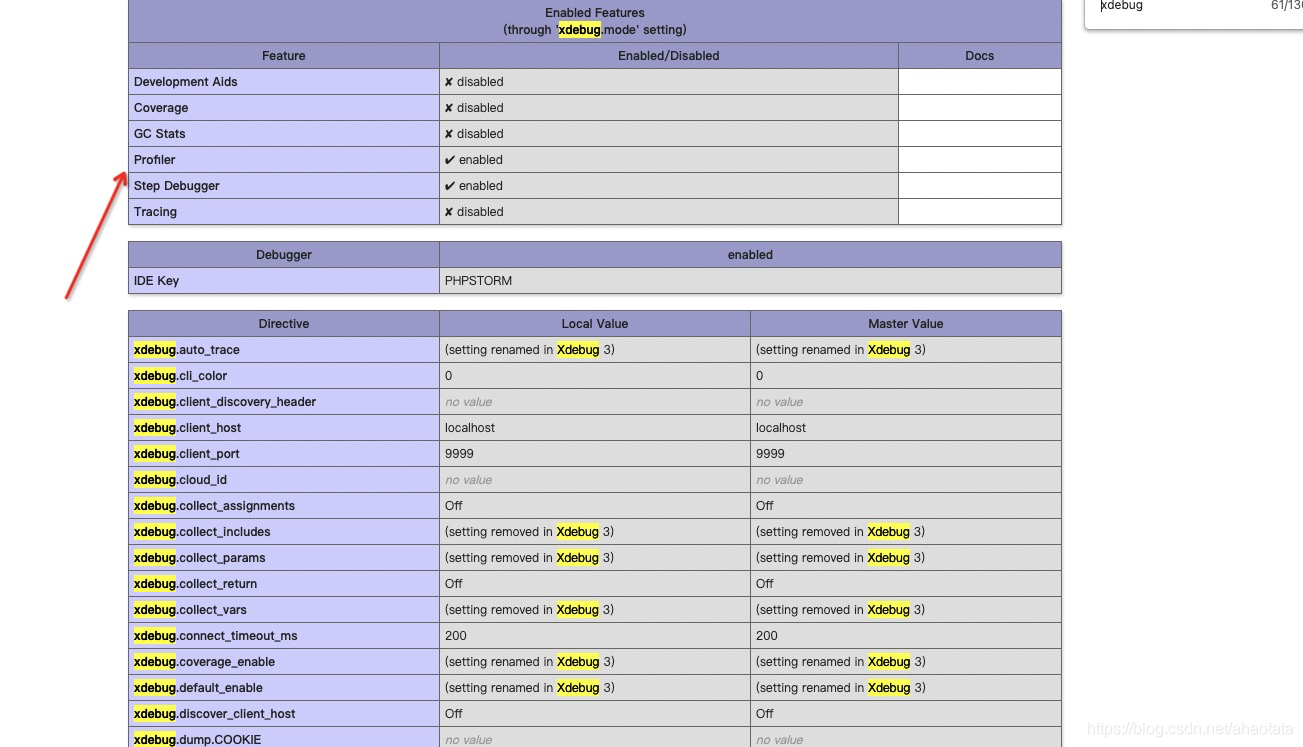Click the local value 0 for cli_color

tap(449, 376)
